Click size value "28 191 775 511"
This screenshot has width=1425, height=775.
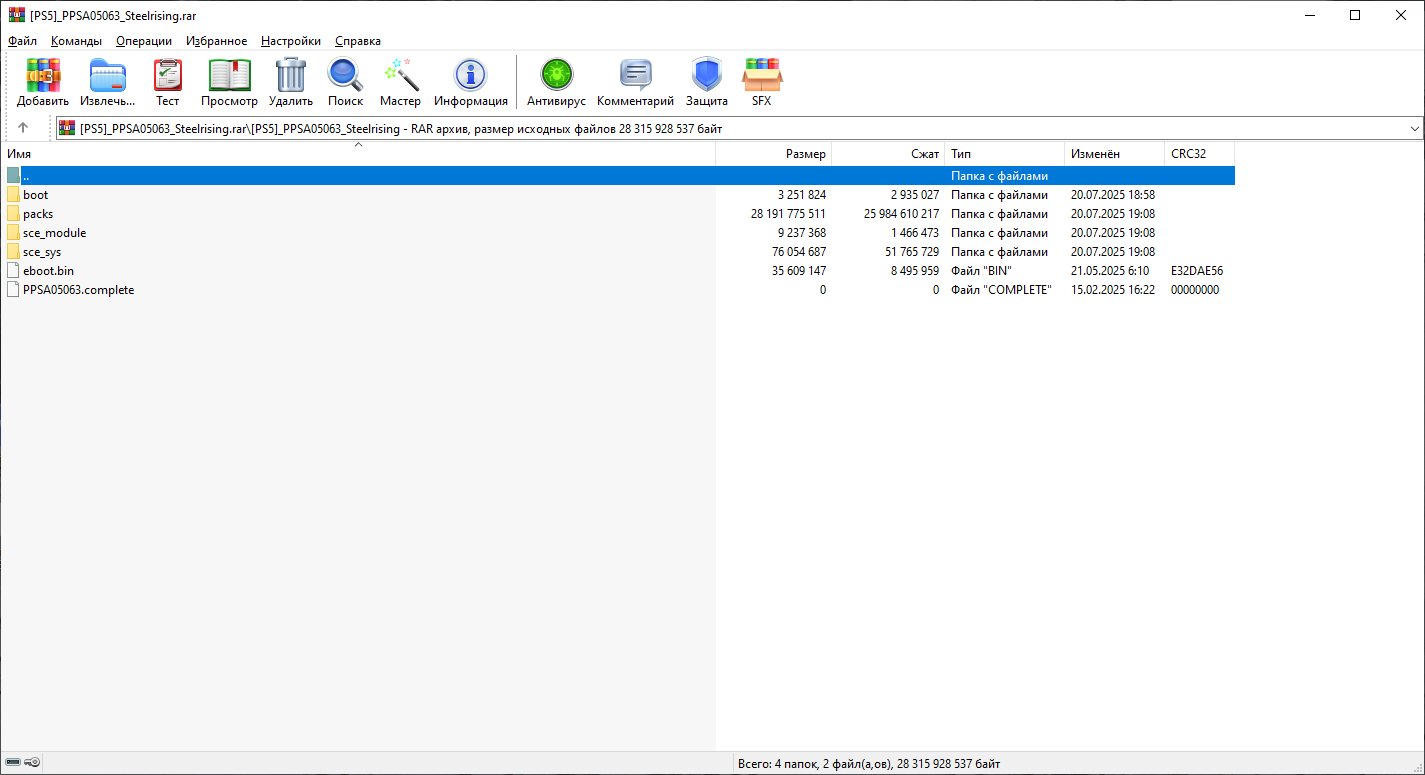[788, 214]
